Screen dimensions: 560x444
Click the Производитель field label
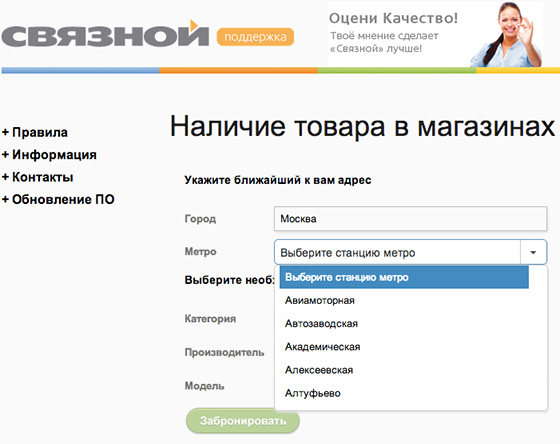point(224,353)
